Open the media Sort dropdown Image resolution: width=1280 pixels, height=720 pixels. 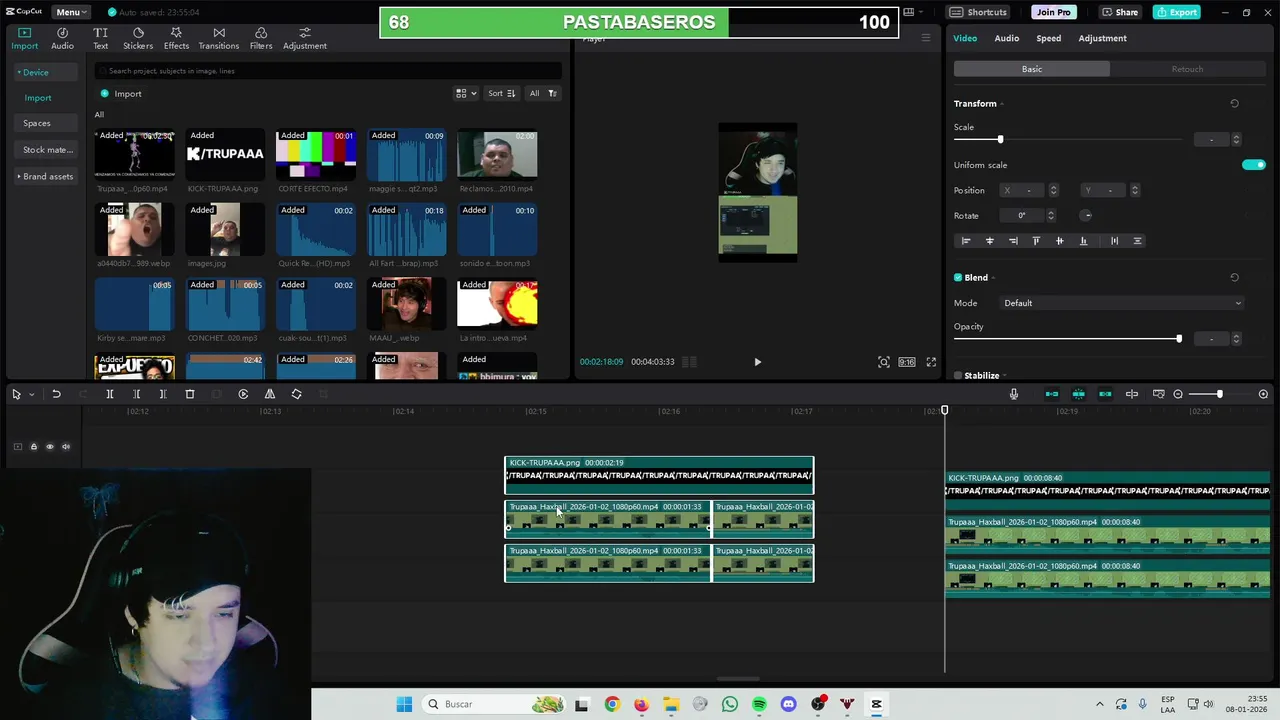pos(501,94)
